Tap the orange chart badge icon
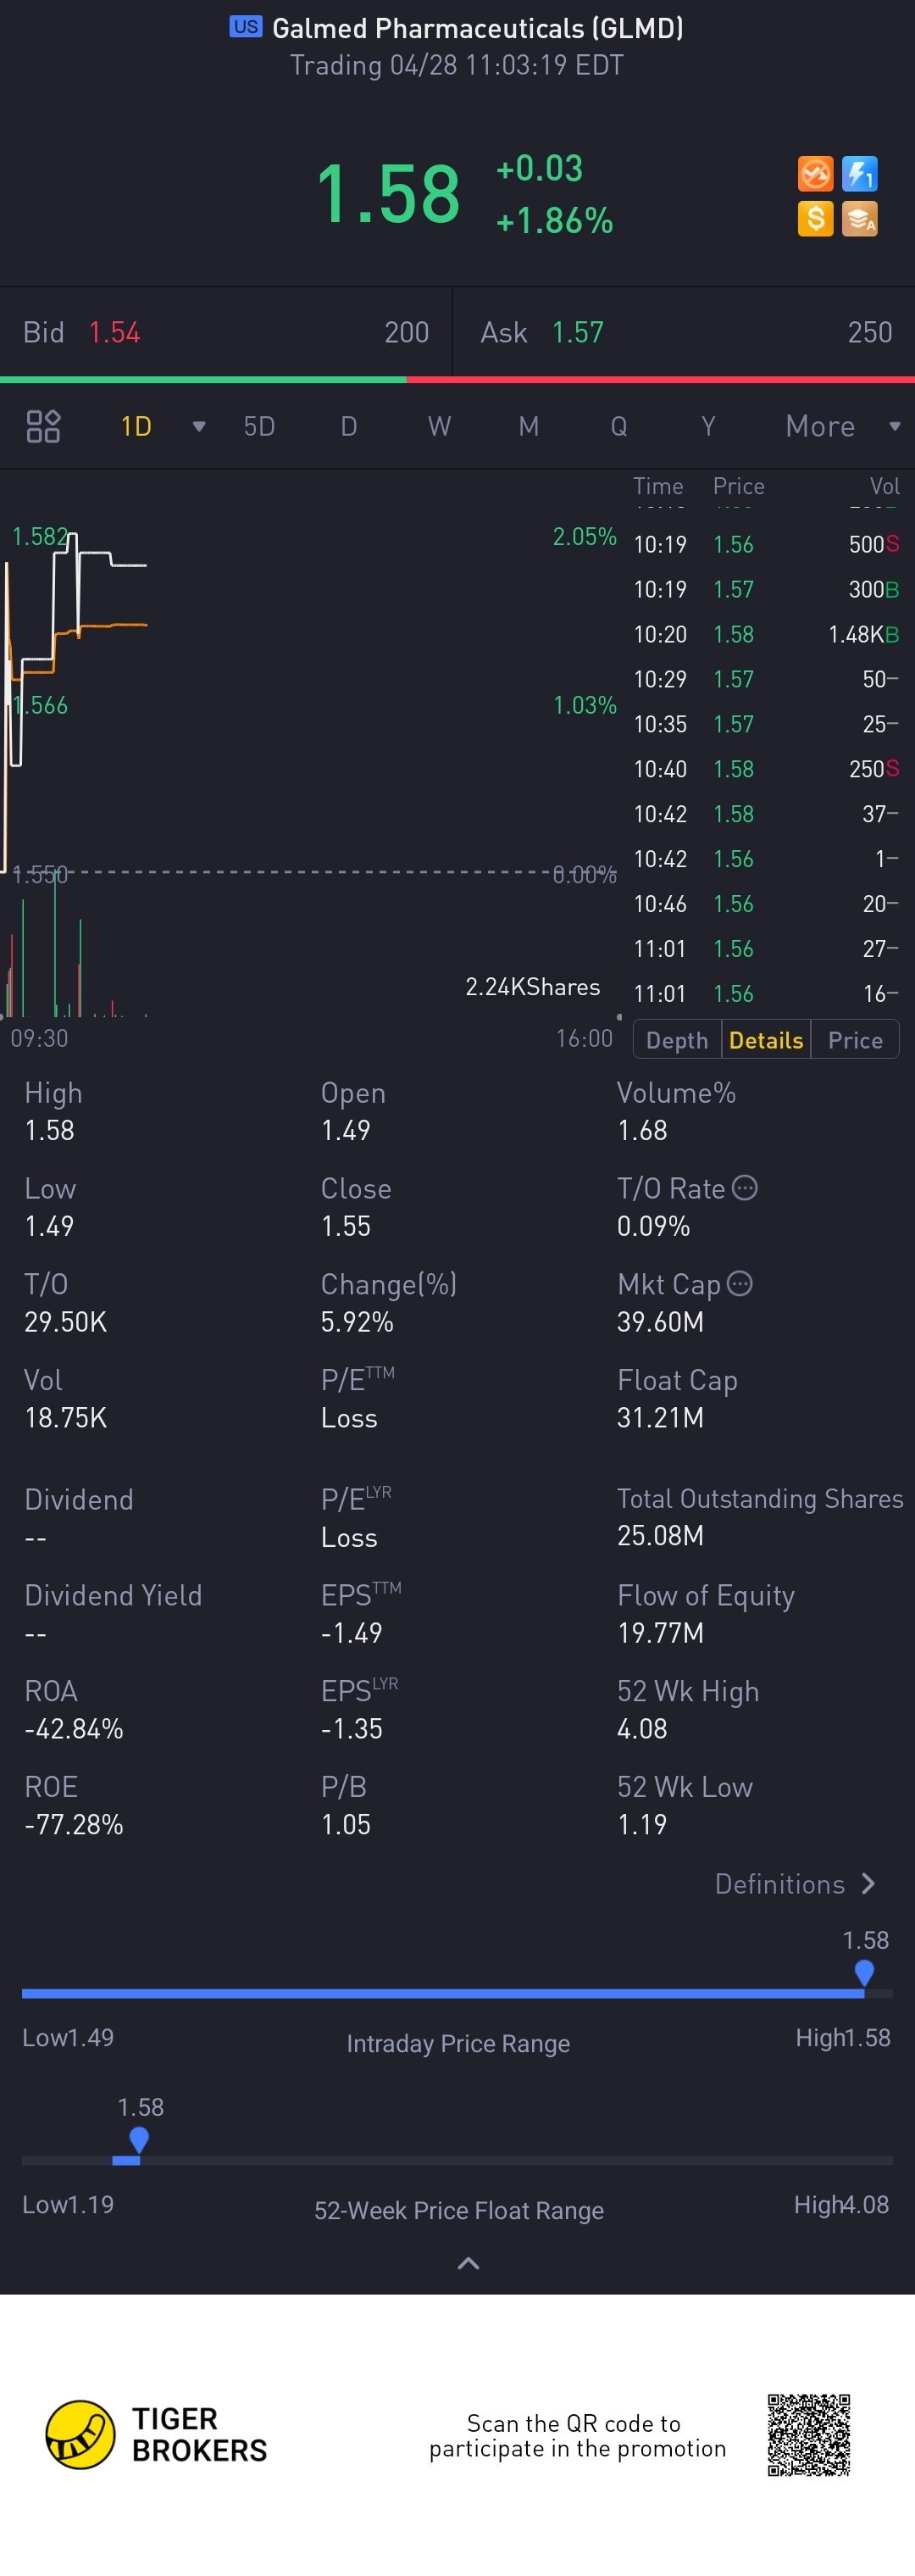915x2576 pixels. tap(815, 174)
